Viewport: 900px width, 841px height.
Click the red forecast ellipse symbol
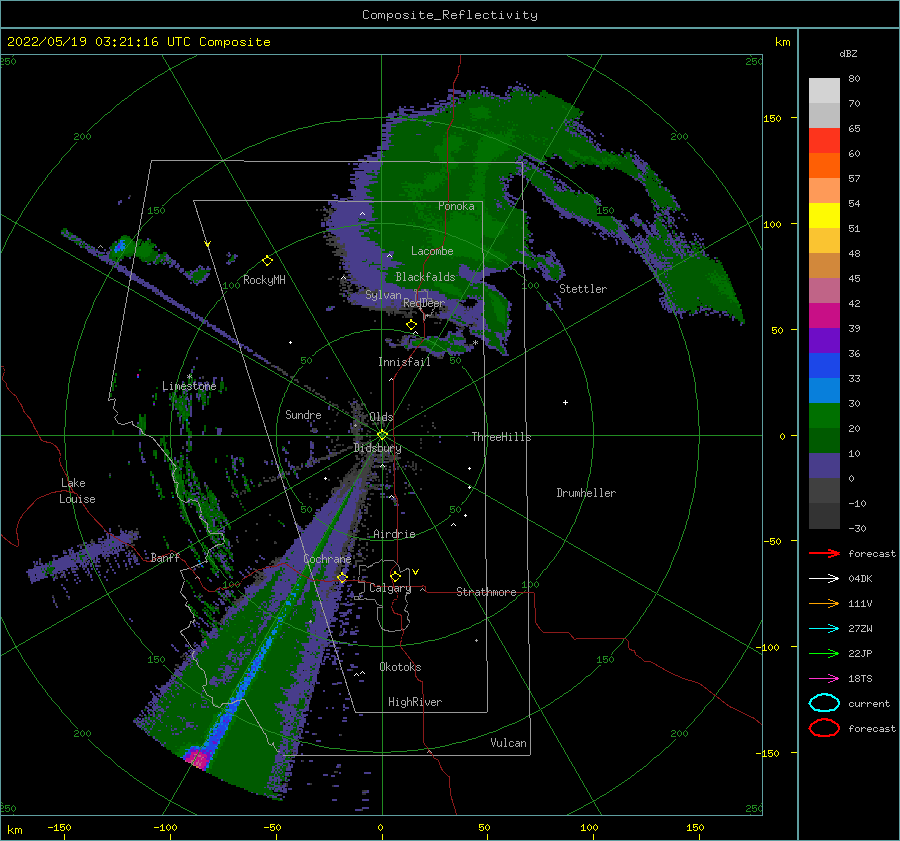click(824, 728)
